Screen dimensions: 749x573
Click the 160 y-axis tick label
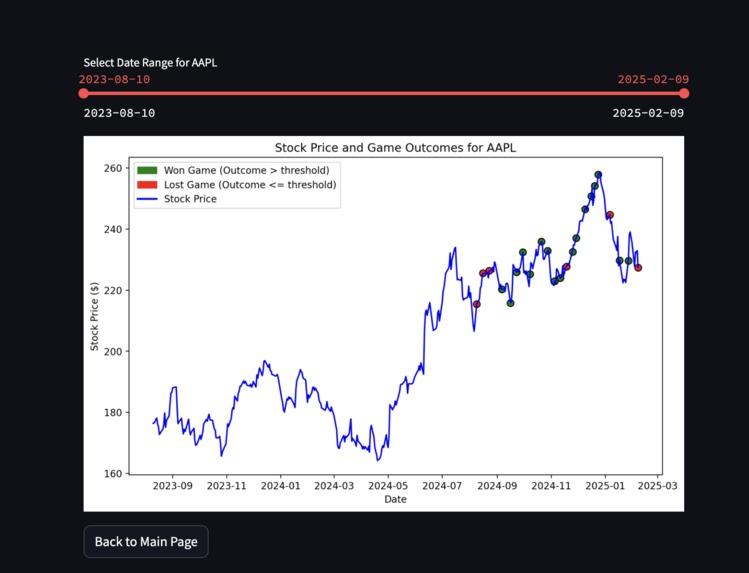pyautogui.click(x=113, y=473)
